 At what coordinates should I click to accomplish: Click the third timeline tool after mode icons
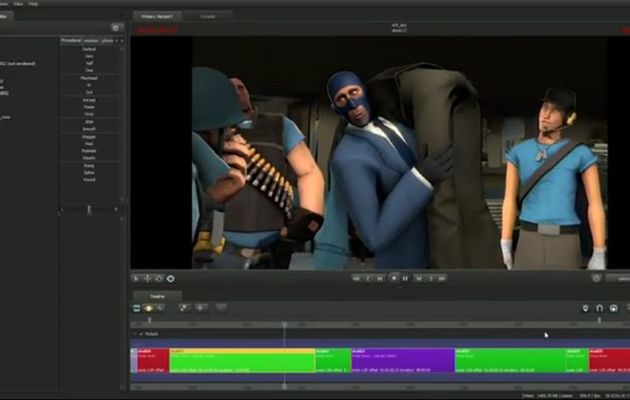[x=221, y=308]
